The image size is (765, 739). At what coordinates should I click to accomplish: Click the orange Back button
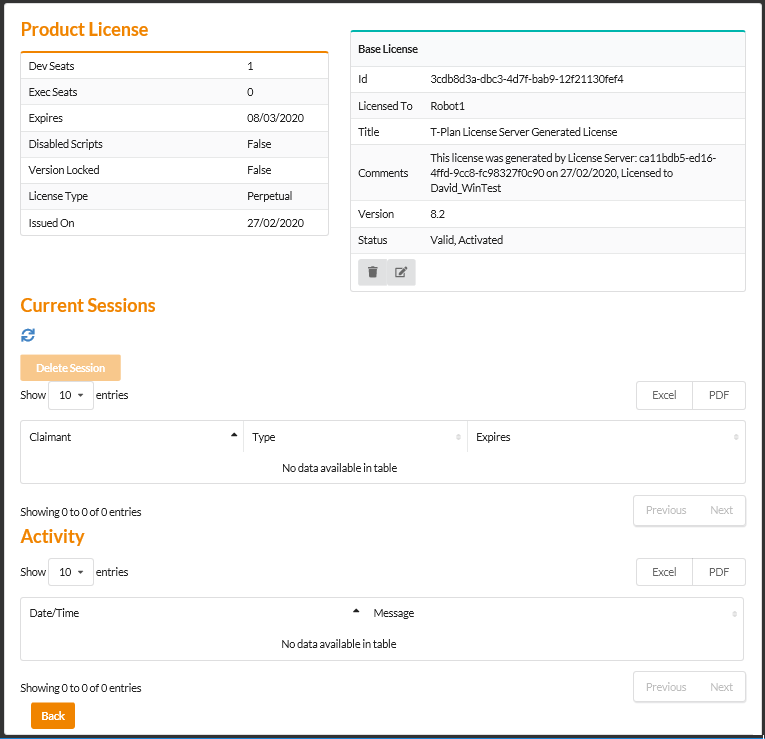(53, 716)
